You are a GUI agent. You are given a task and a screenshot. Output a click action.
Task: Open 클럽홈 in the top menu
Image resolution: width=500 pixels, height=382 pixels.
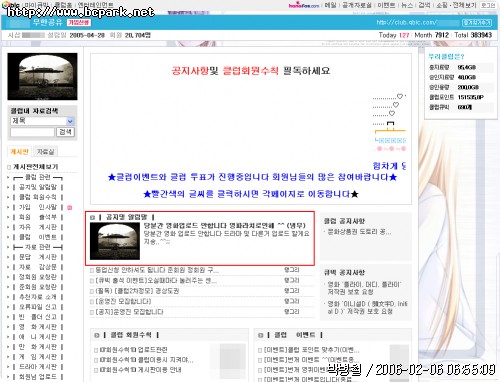63,5
